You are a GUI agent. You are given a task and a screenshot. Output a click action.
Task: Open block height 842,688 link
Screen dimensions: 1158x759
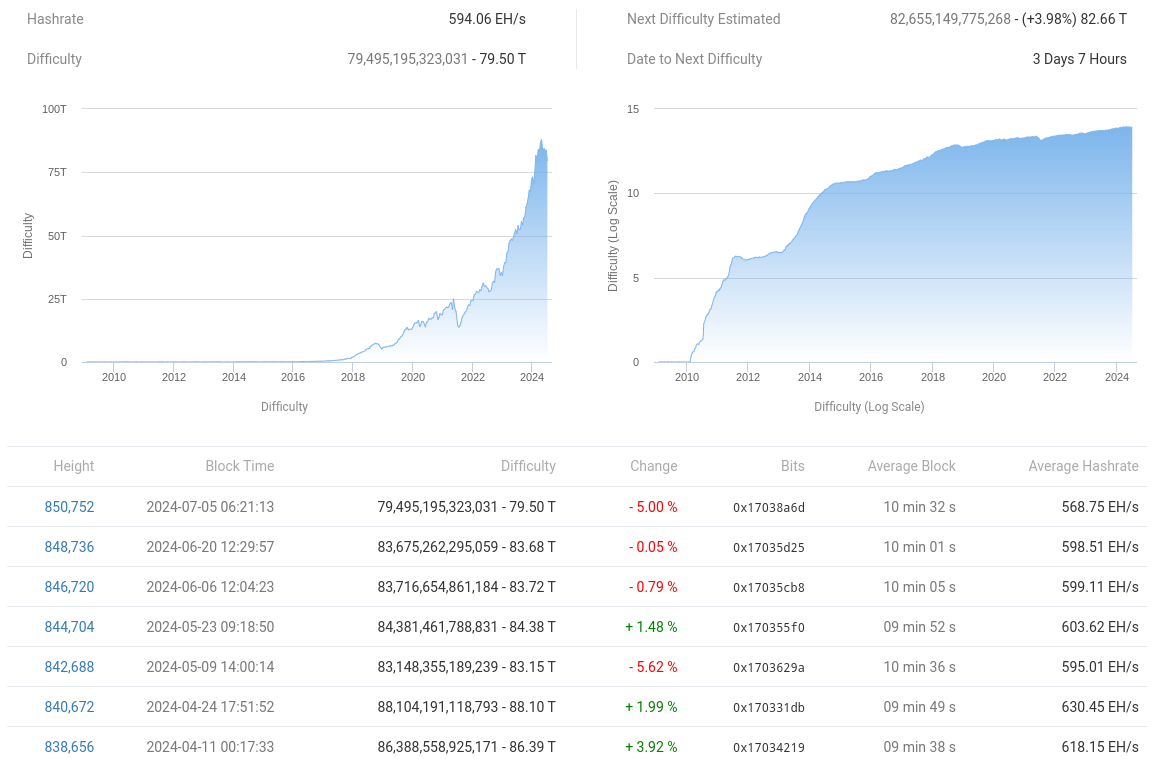(69, 667)
